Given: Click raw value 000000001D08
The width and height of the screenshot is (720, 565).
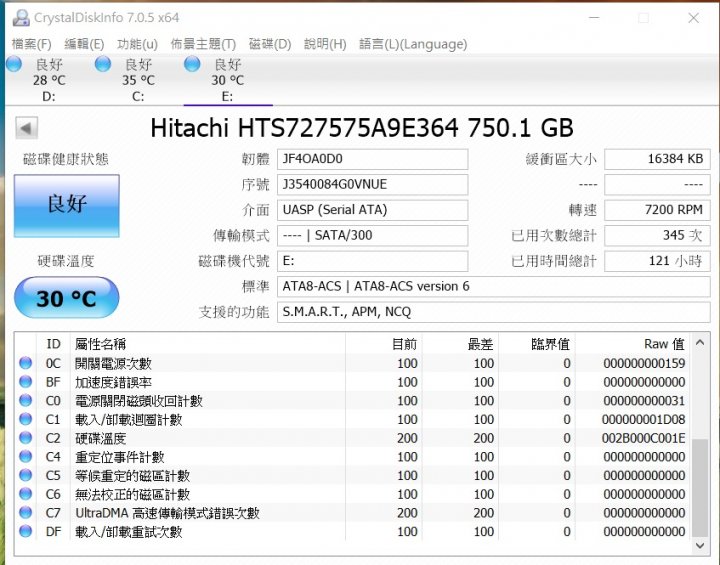Looking at the screenshot, I should (643, 419).
